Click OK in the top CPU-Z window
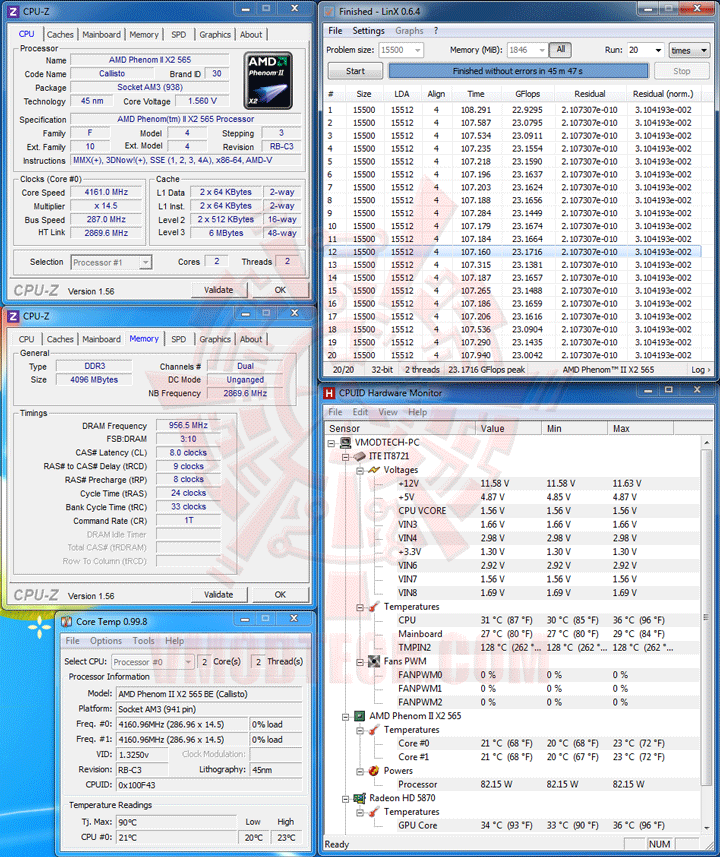This screenshot has width=720, height=857. point(280,290)
